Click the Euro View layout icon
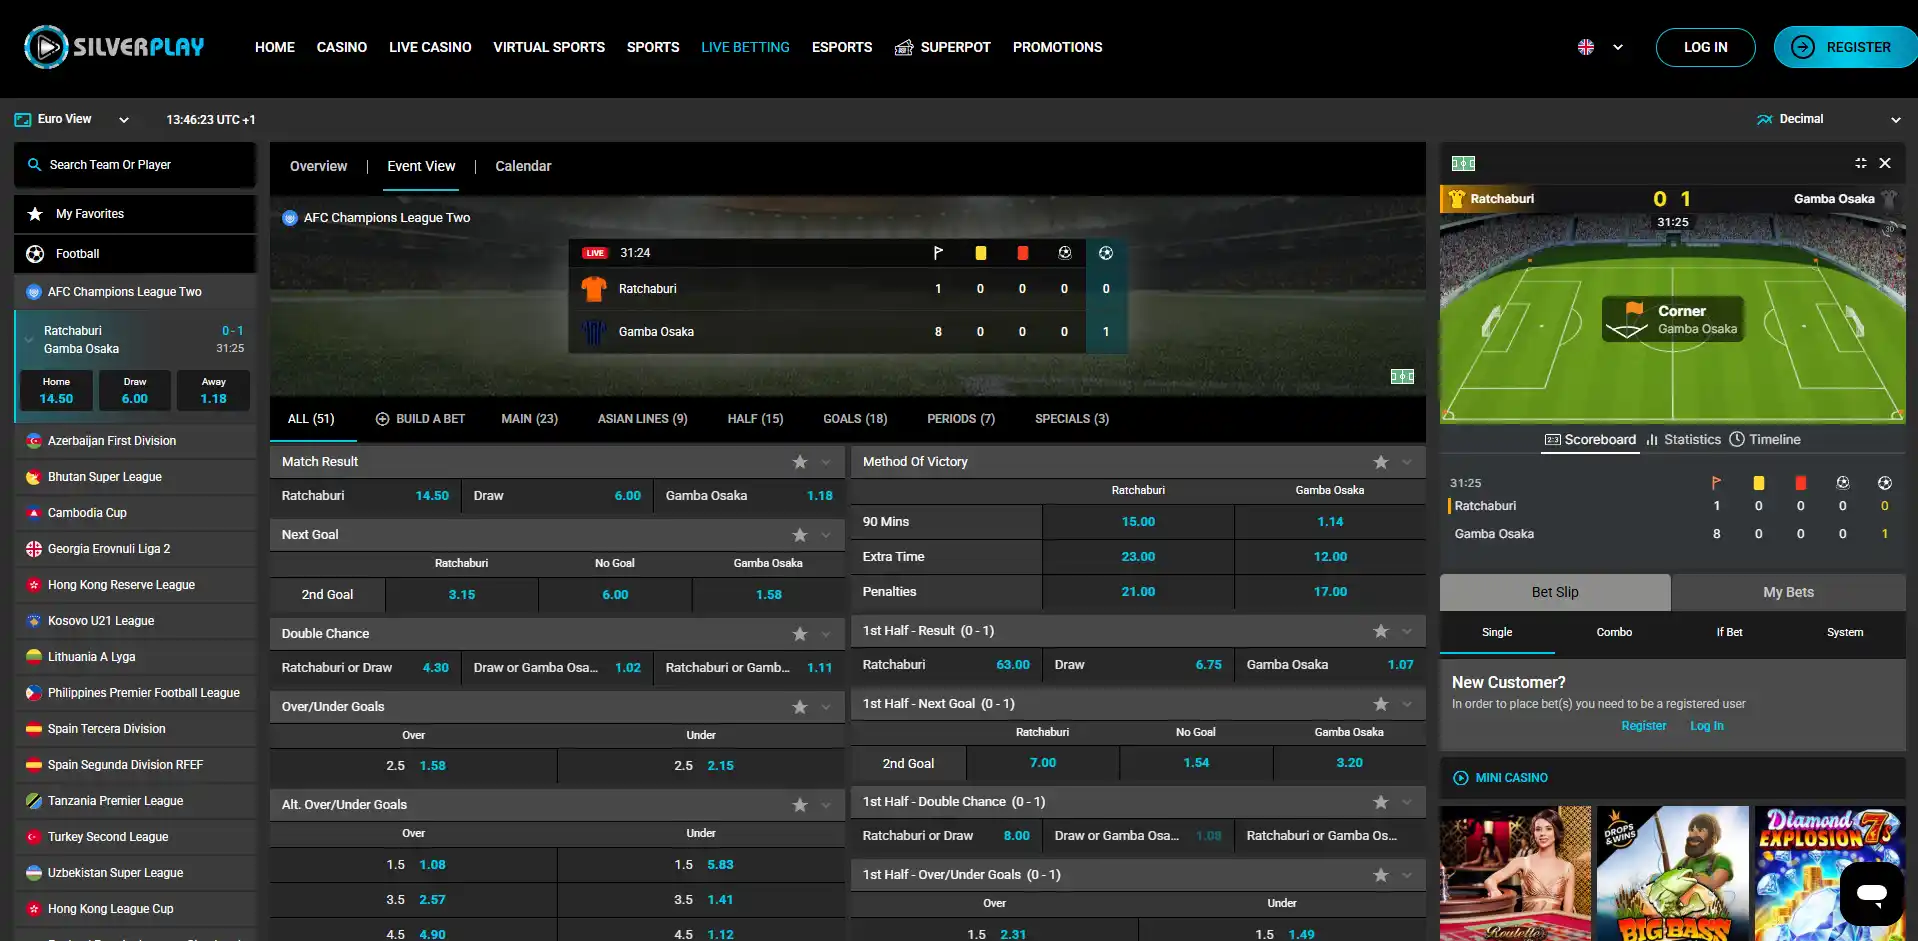This screenshot has width=1918, height=941. click(23, 120)
